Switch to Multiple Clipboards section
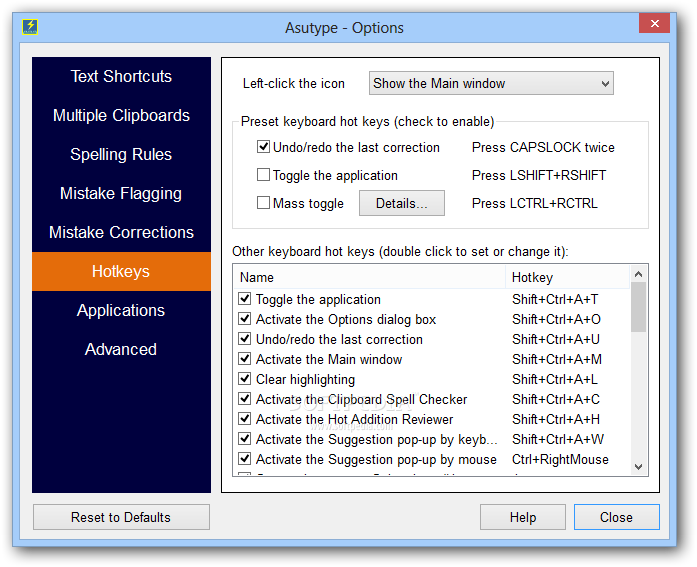697x567 pixels. point(121,116)
